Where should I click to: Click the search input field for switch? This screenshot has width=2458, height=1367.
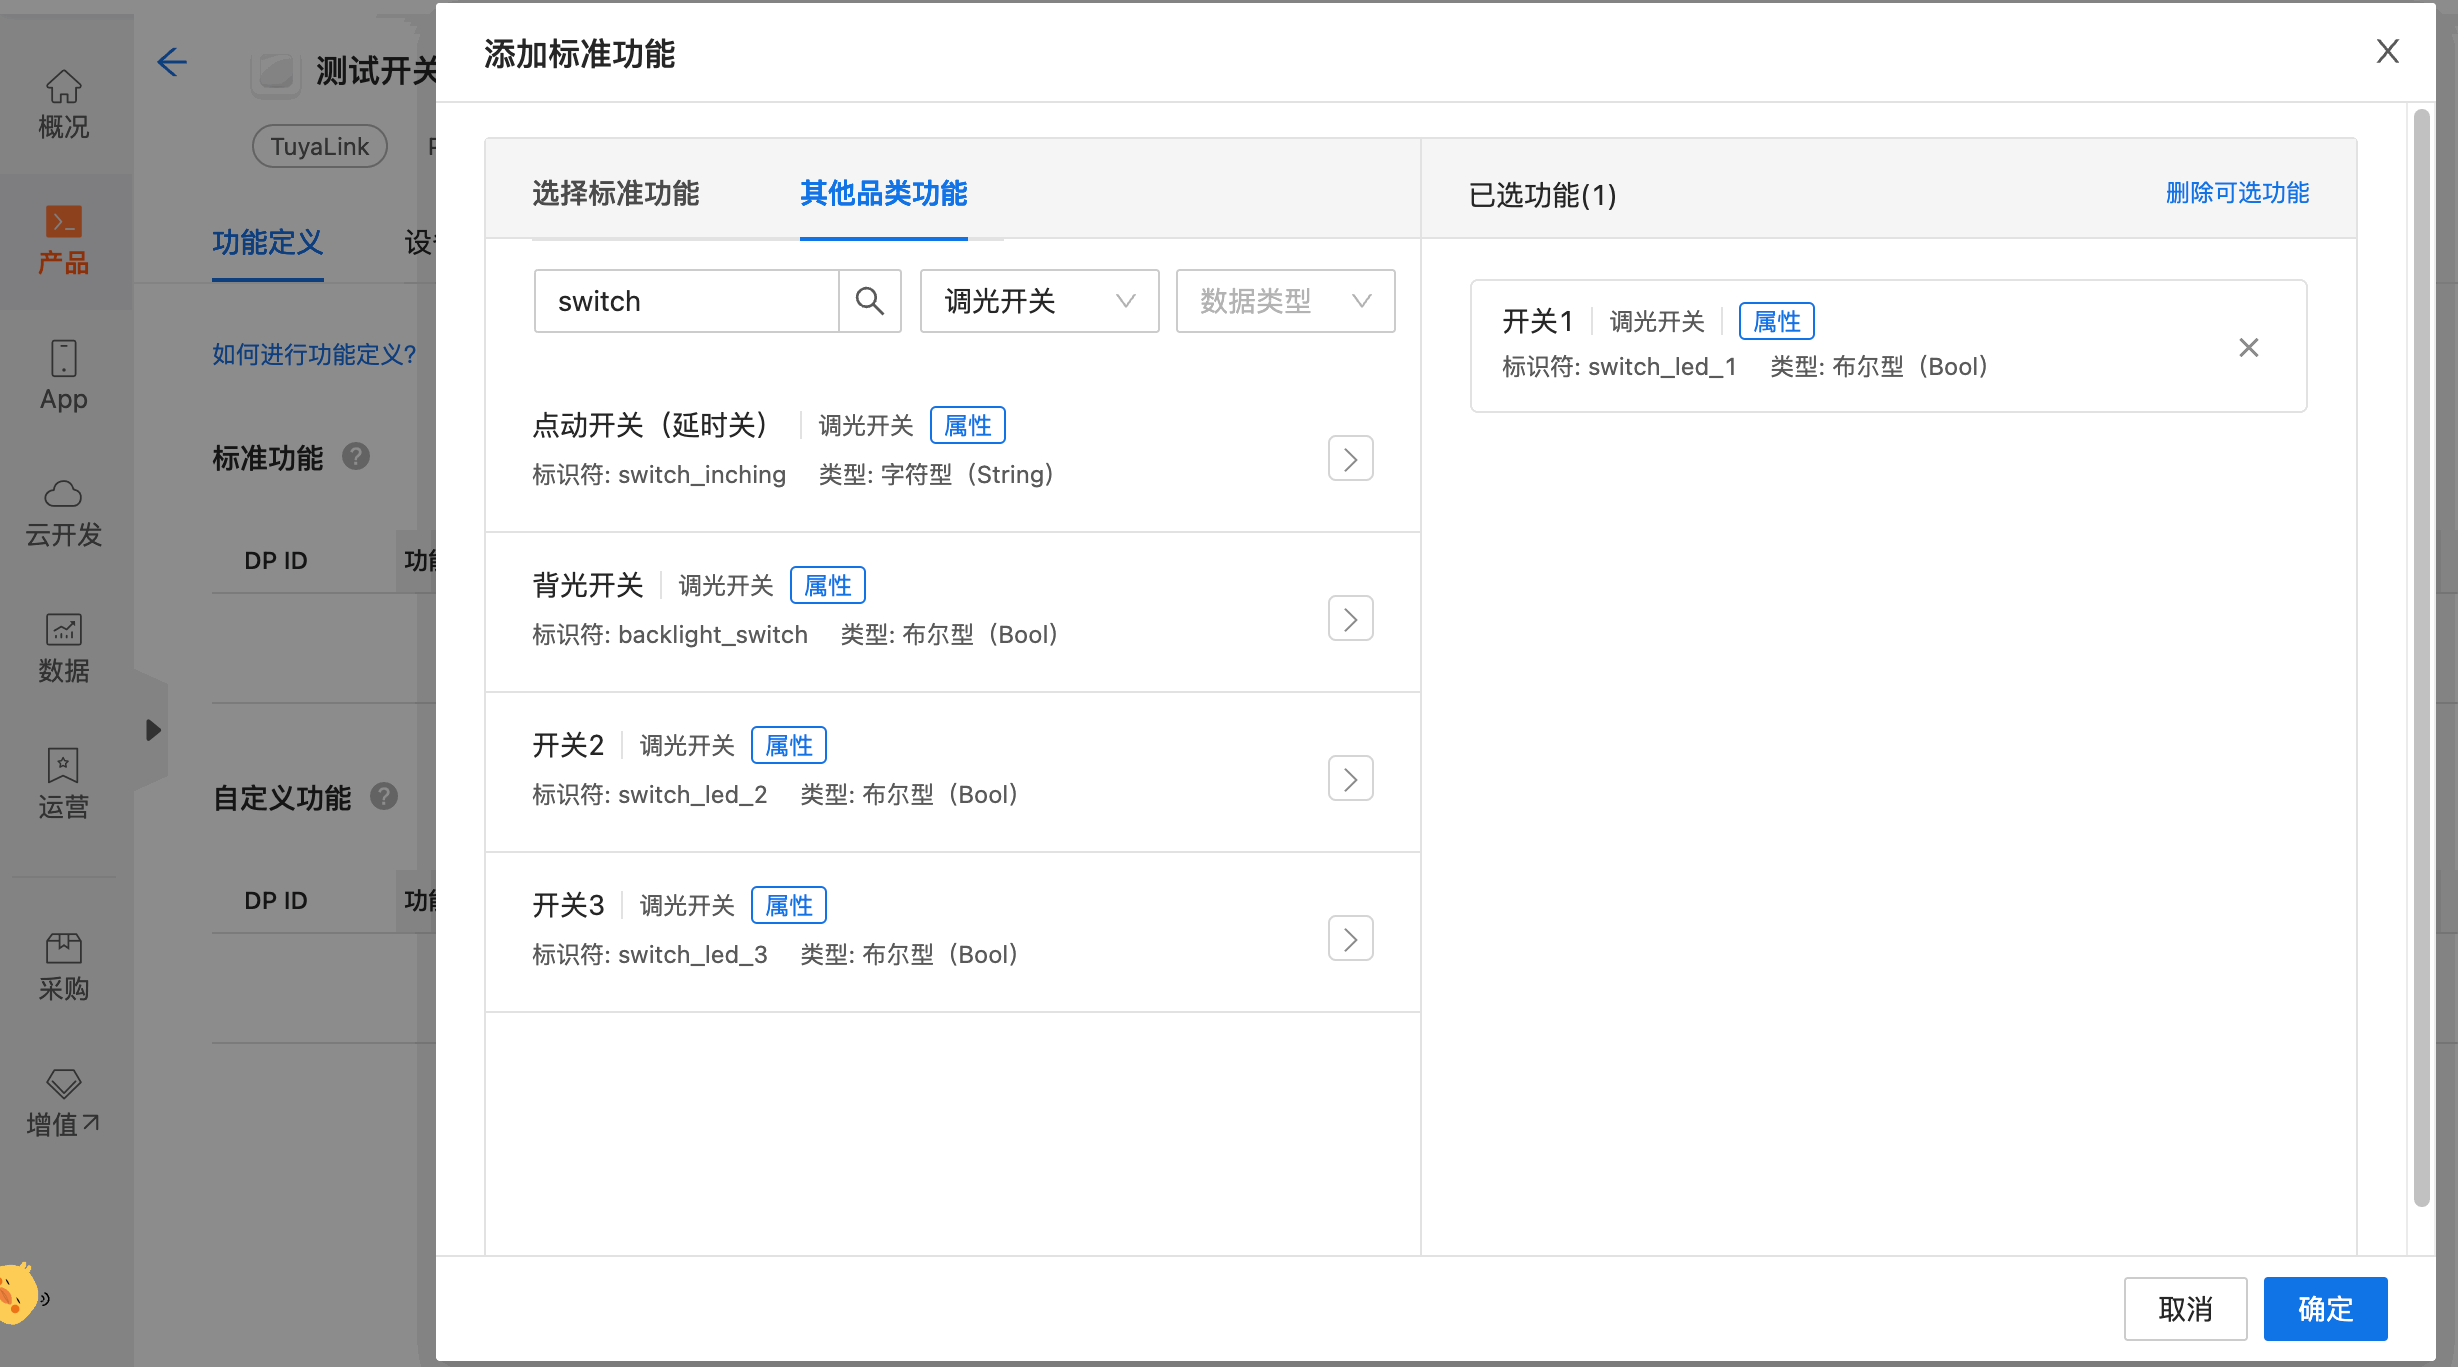[687, 301]
